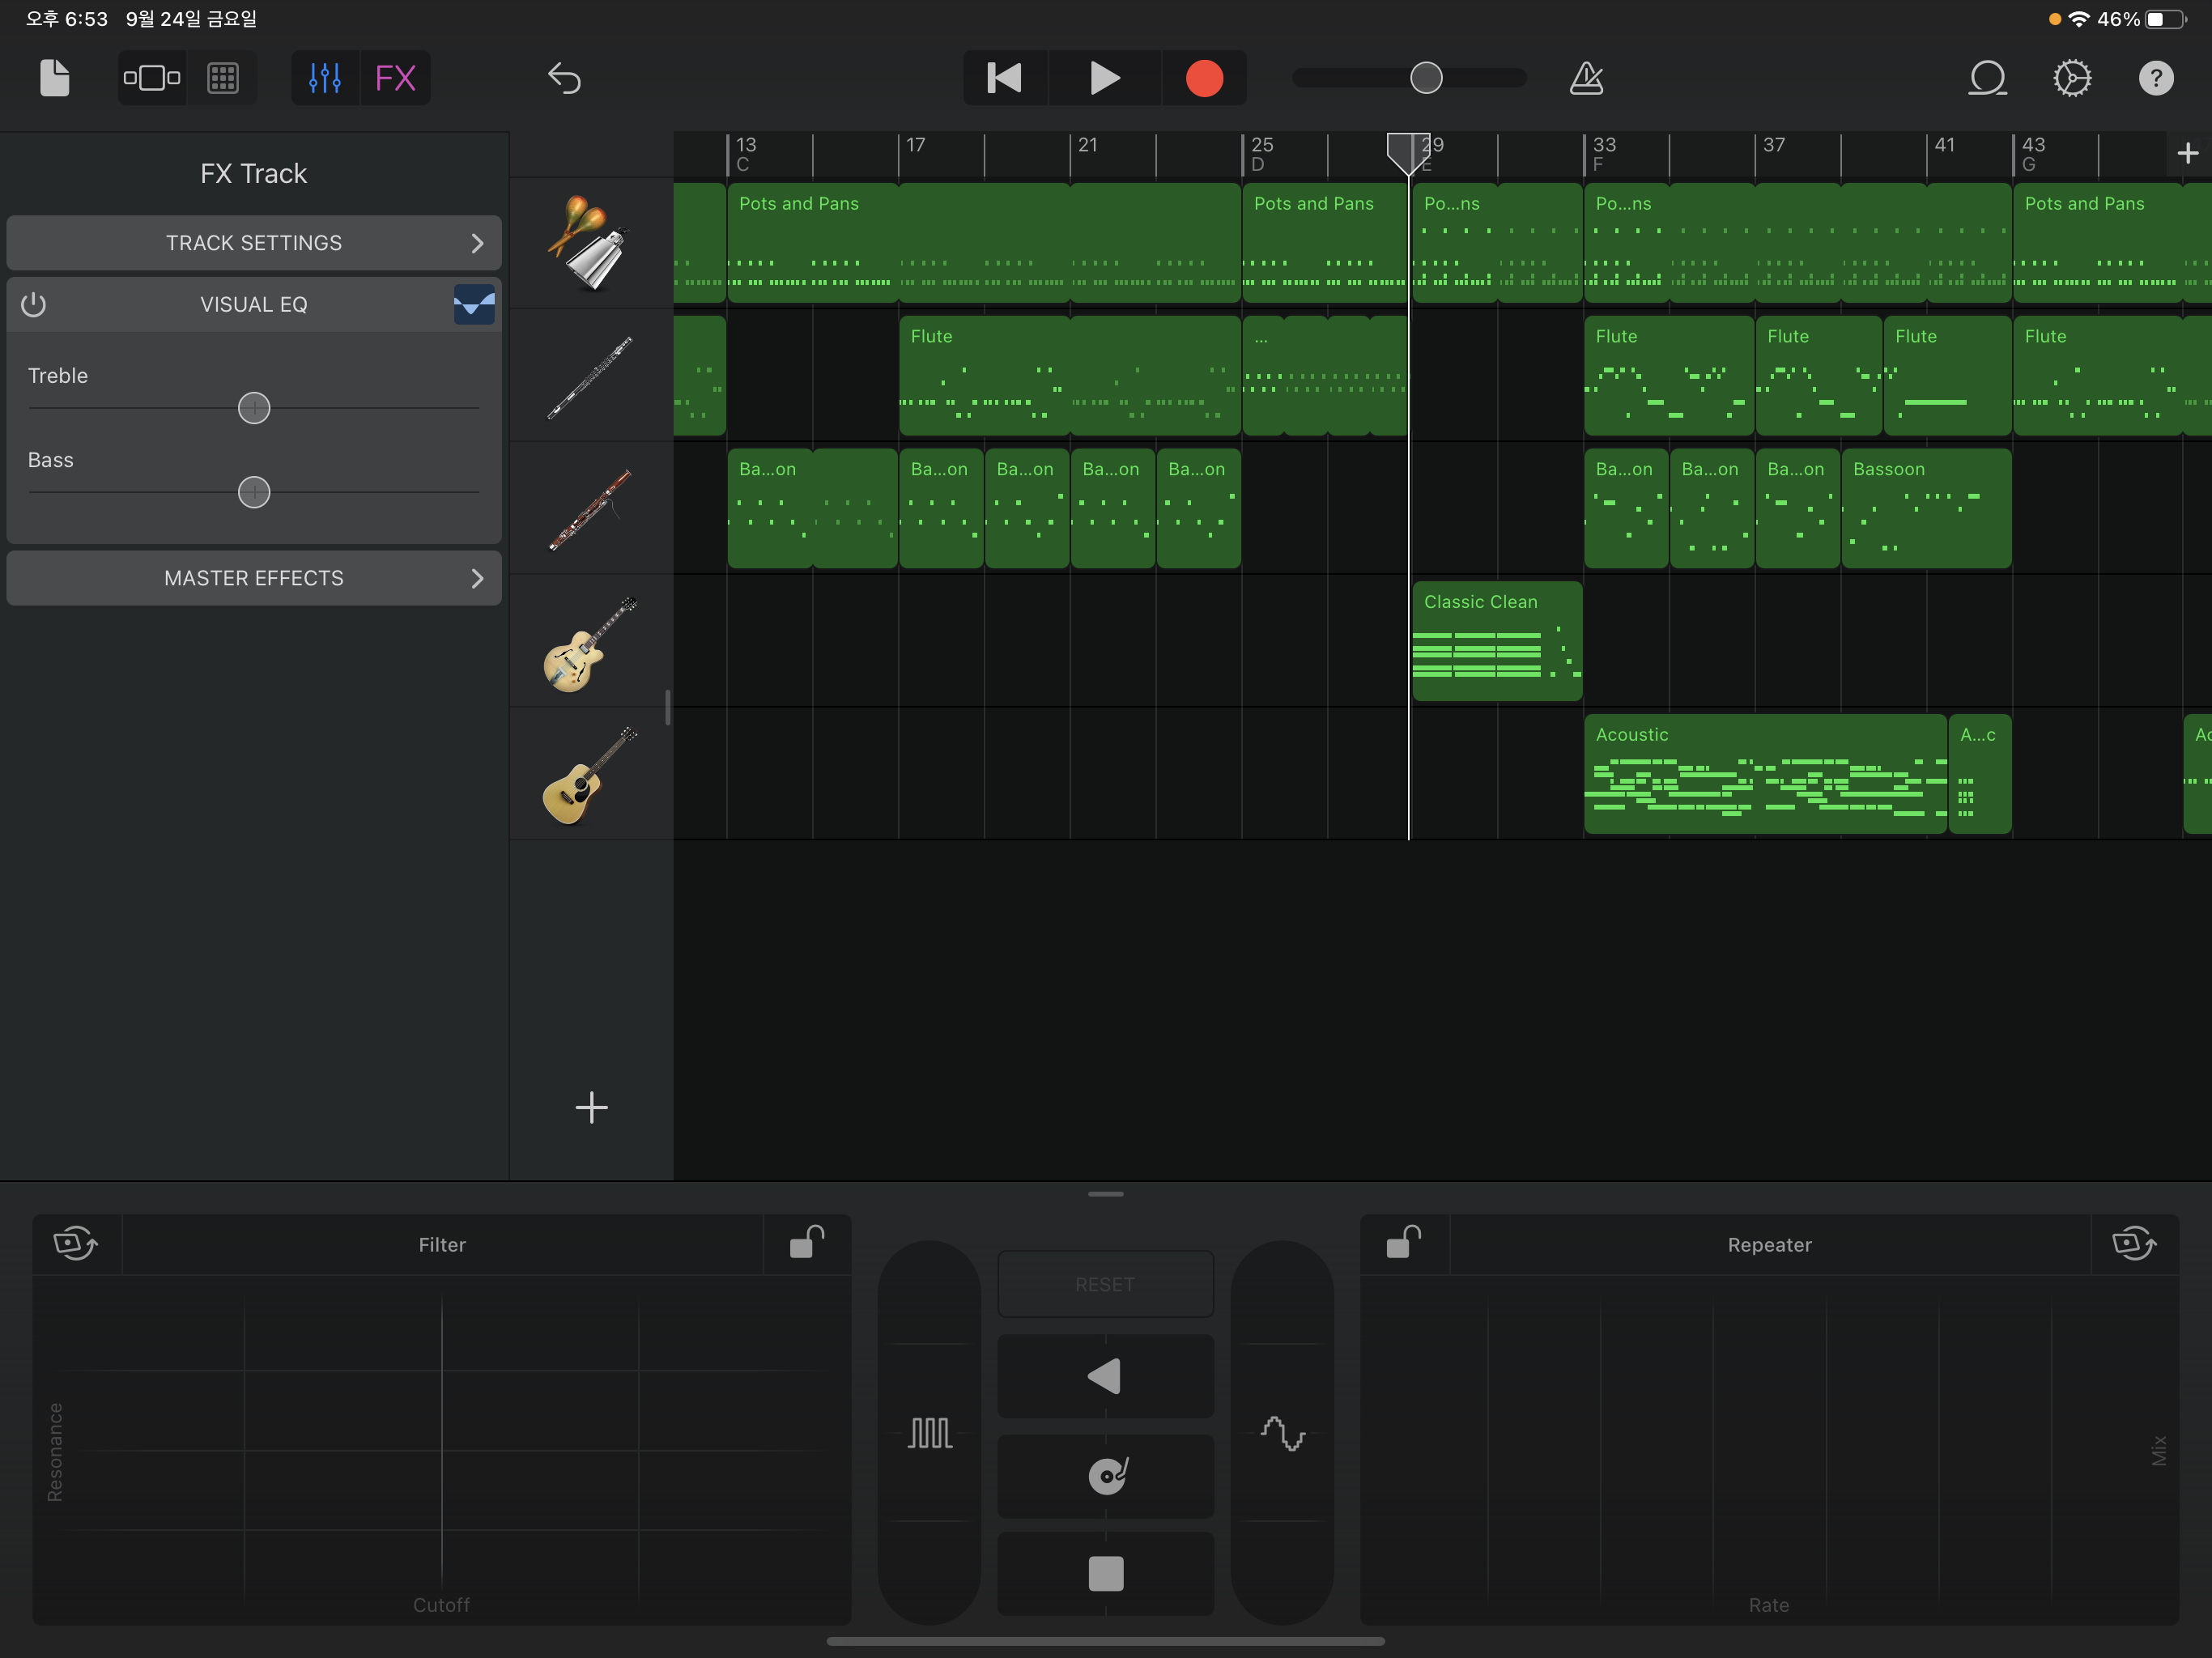Tap the scratch turntable FX button

pyautogui.click(x=1105, y=1475)
